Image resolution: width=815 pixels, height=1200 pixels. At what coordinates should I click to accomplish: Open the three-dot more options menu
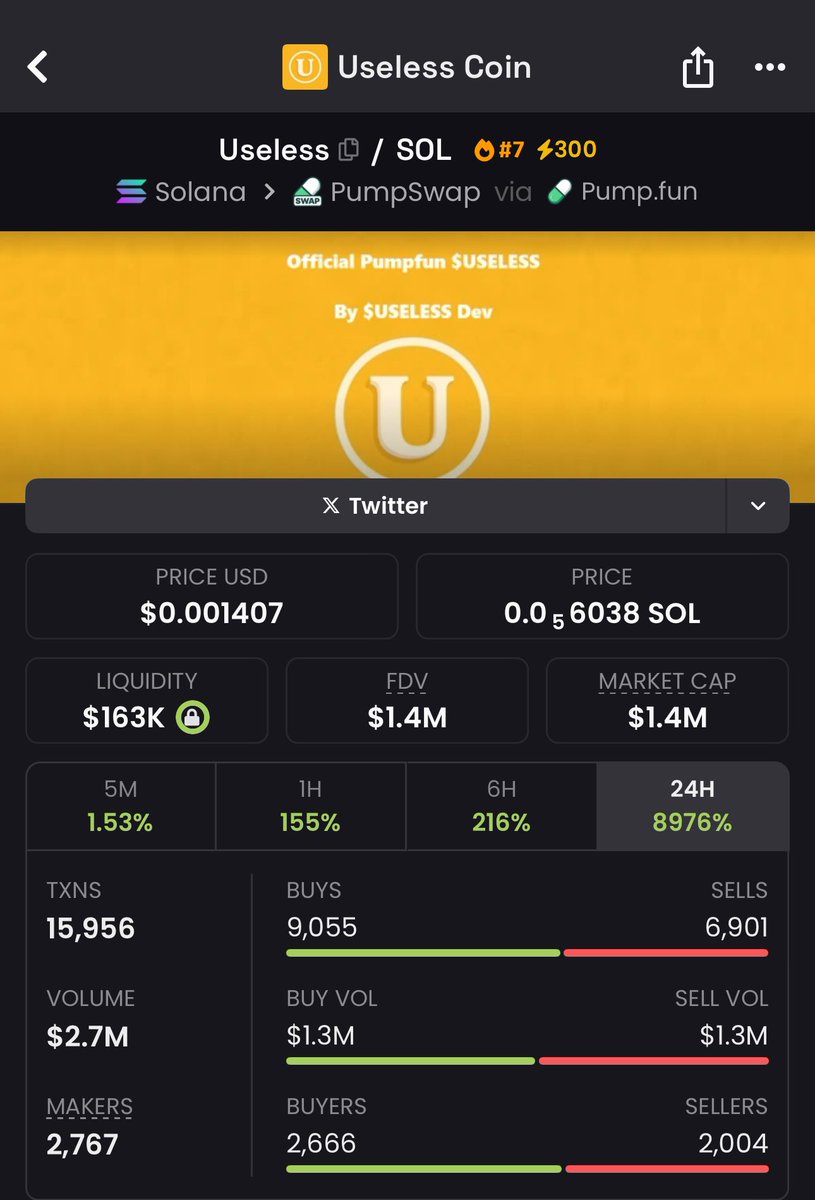coord(769,68)
